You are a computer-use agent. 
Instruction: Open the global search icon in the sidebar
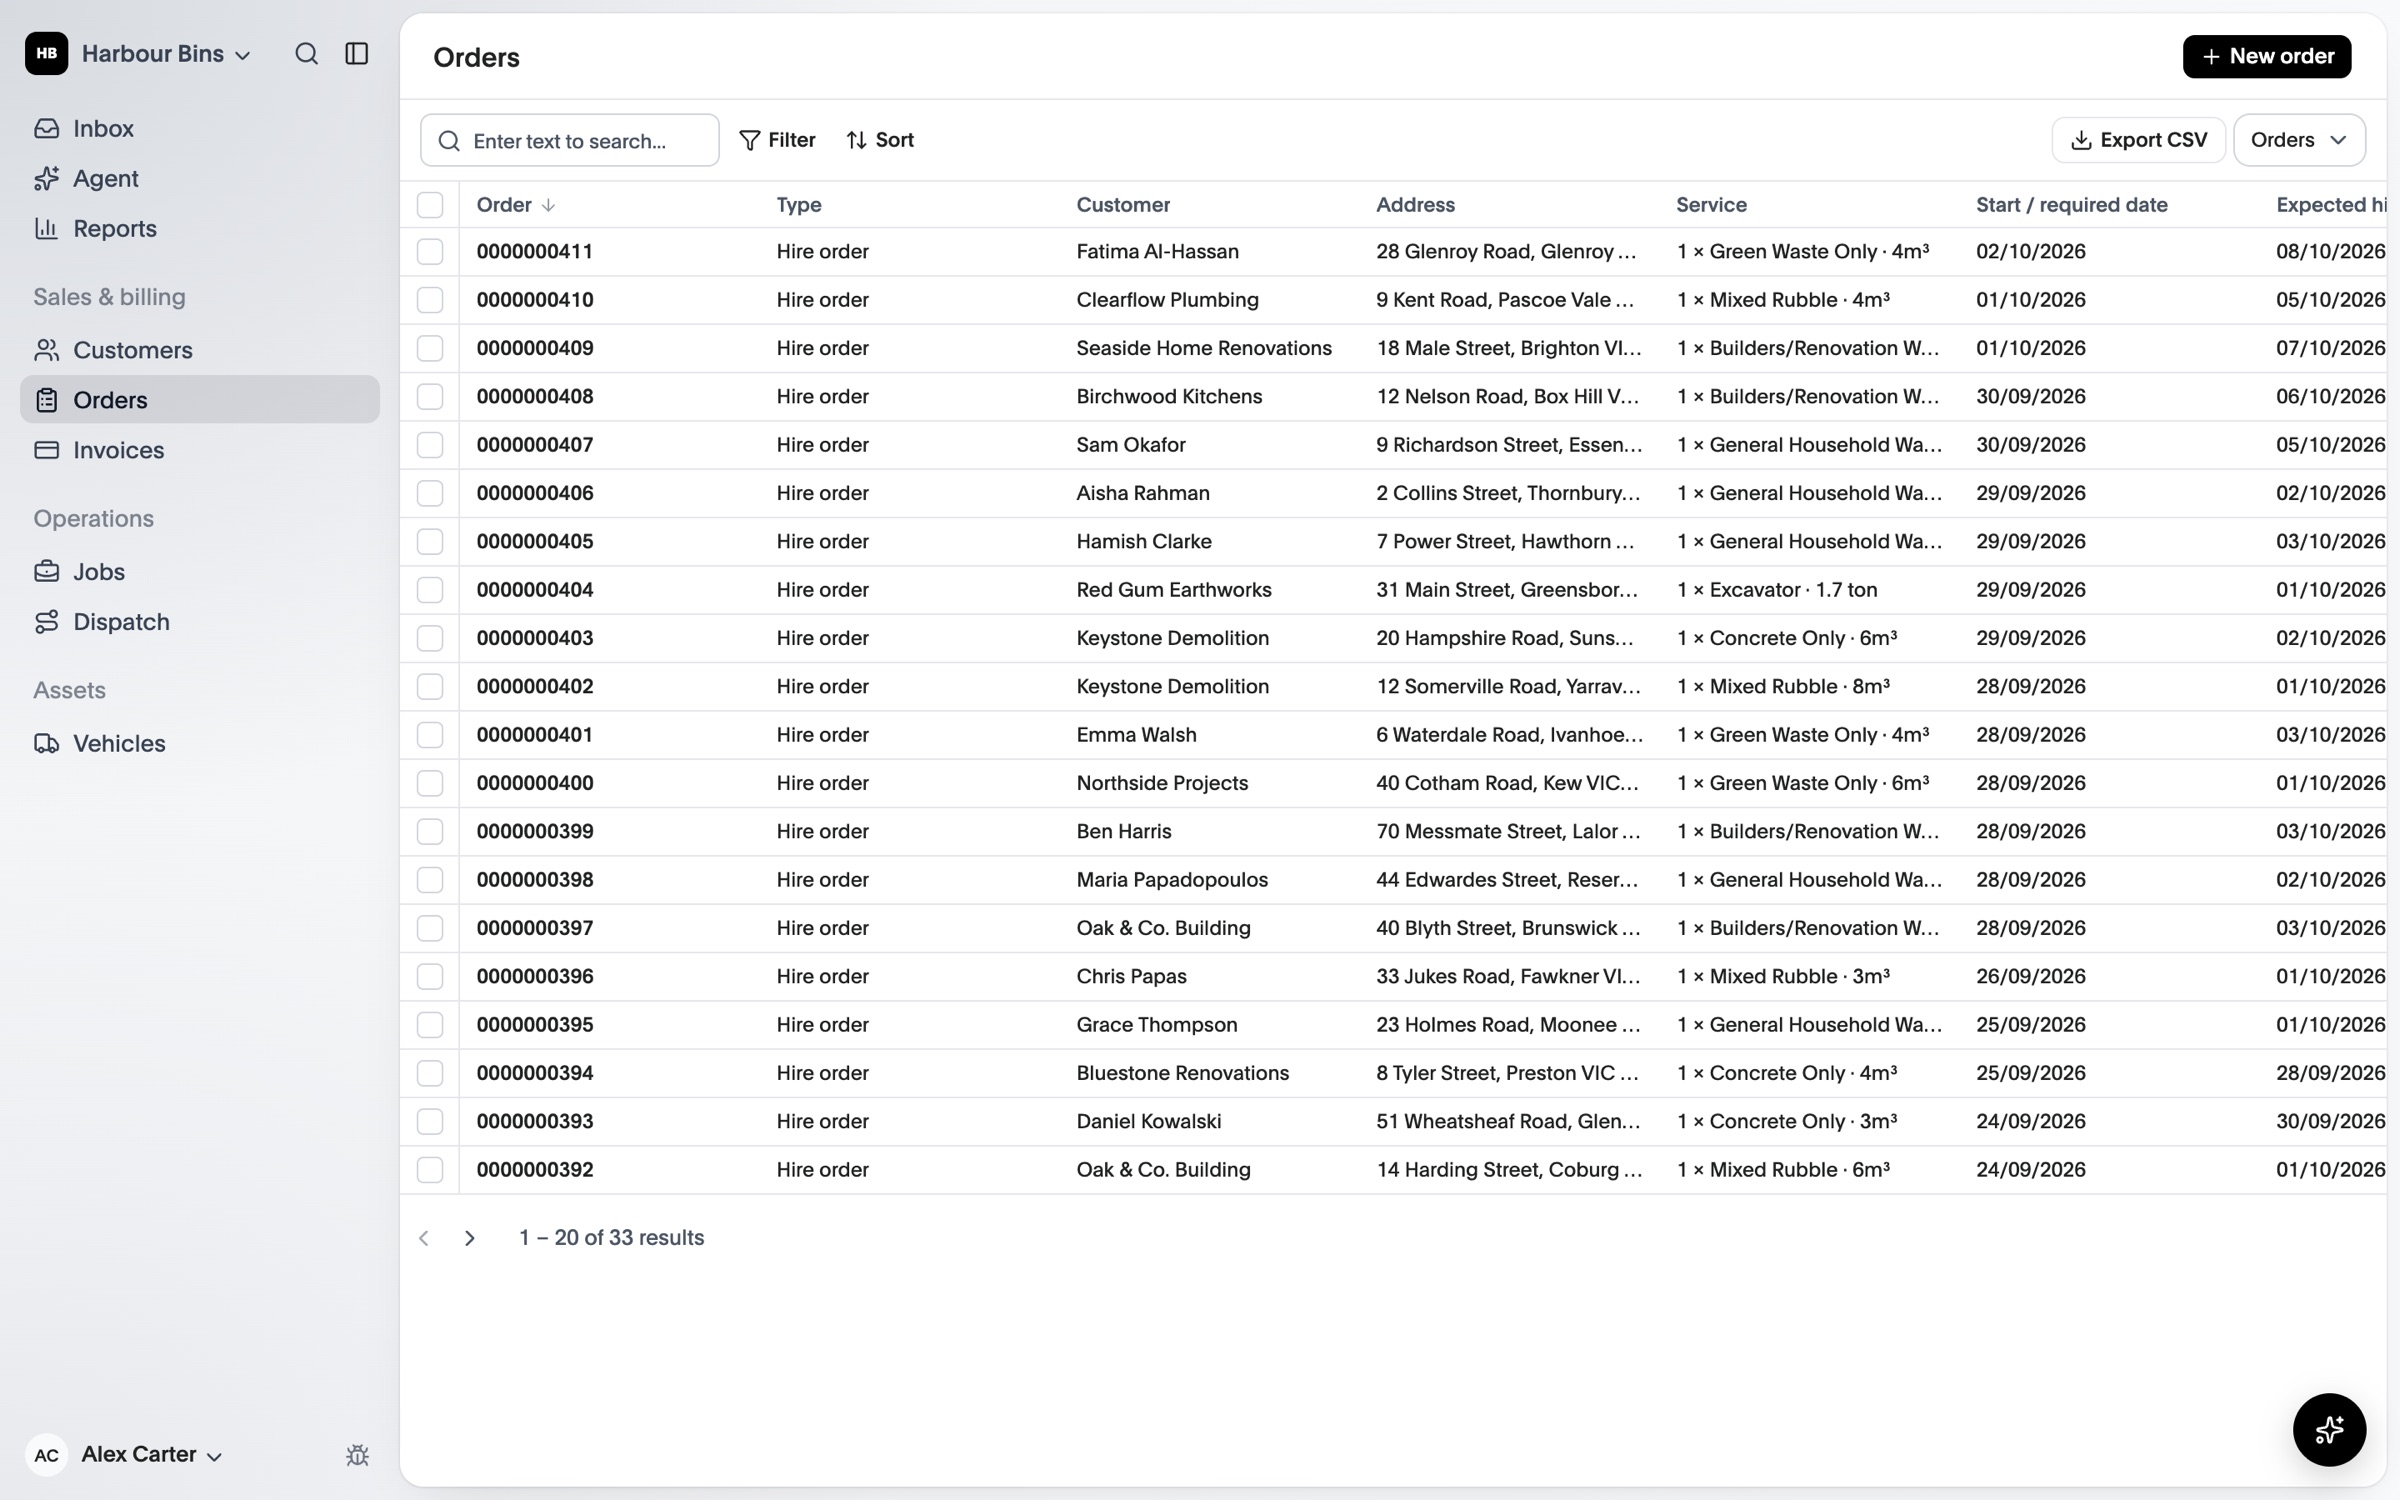tap(306, 54)
